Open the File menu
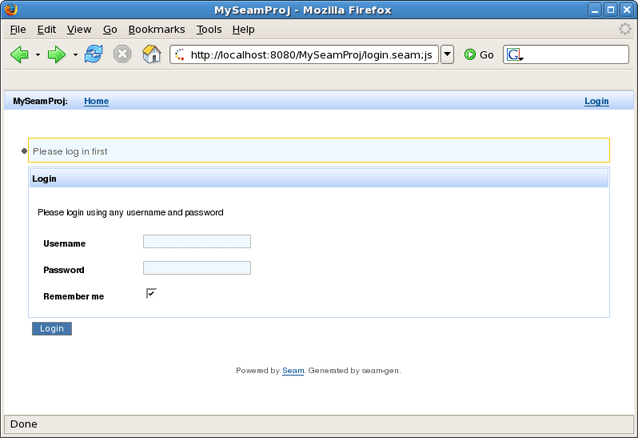638x438 pixels. [x=18, y=30]
